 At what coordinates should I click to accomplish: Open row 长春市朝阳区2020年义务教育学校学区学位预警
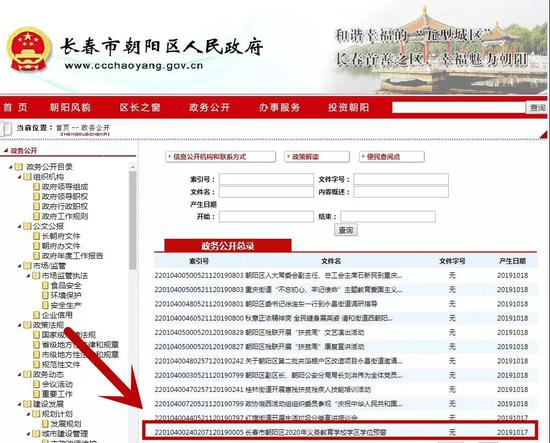click(340, 432)
